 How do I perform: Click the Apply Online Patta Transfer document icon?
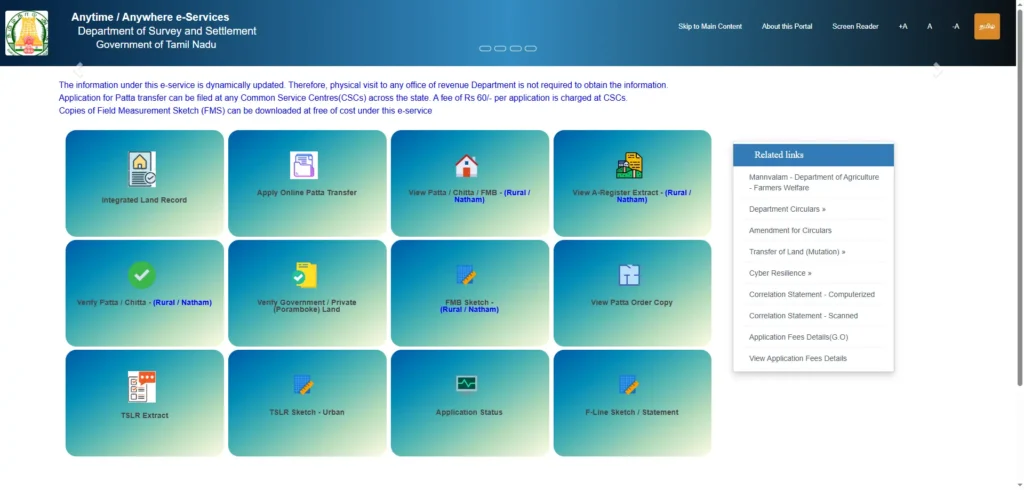coord(304,165)
